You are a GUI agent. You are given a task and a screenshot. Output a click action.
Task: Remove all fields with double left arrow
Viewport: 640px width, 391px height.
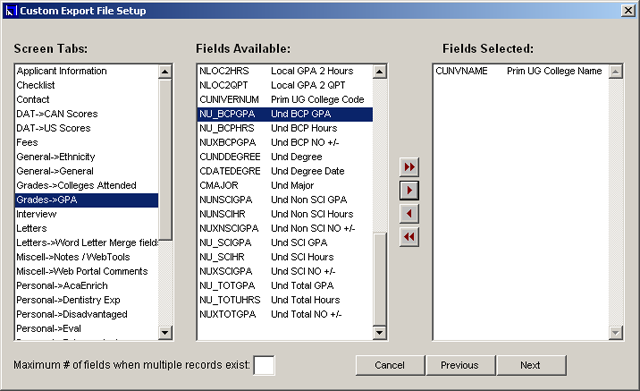(409, 237)
